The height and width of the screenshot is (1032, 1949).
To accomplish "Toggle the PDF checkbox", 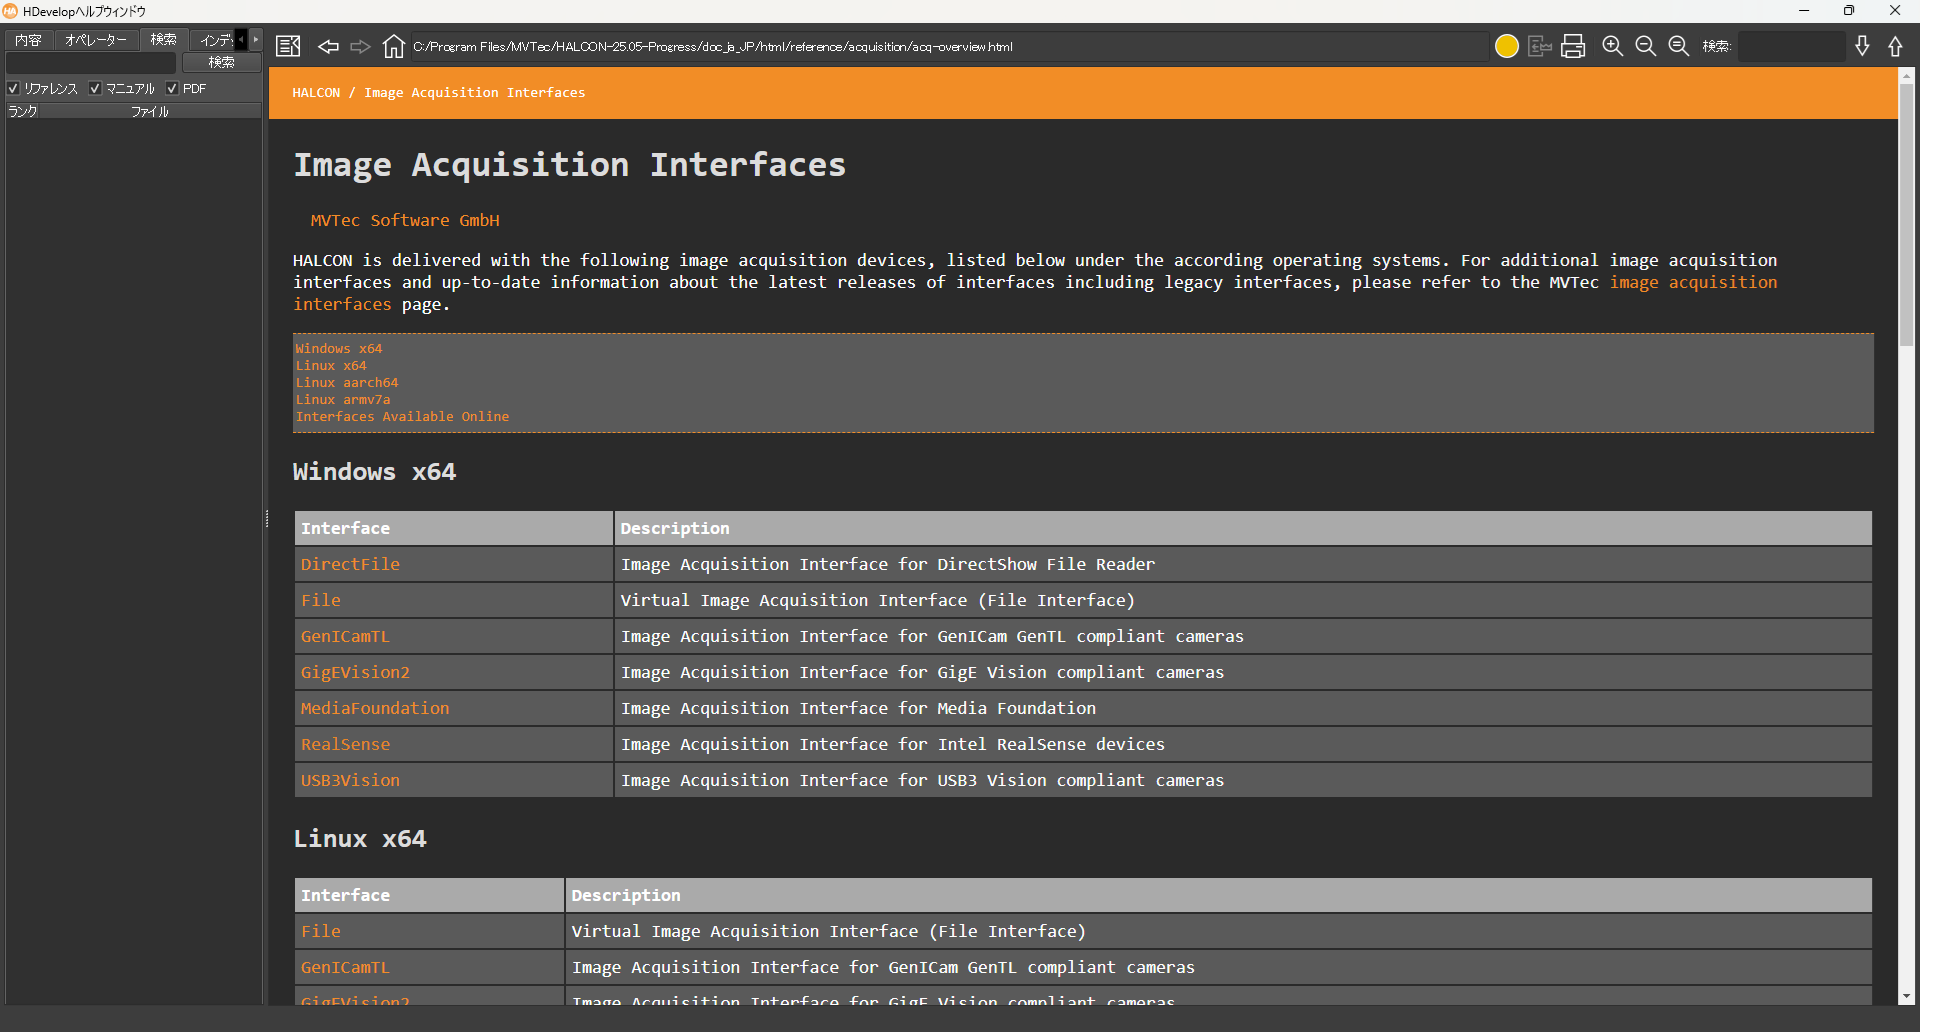I will point(172,89).
